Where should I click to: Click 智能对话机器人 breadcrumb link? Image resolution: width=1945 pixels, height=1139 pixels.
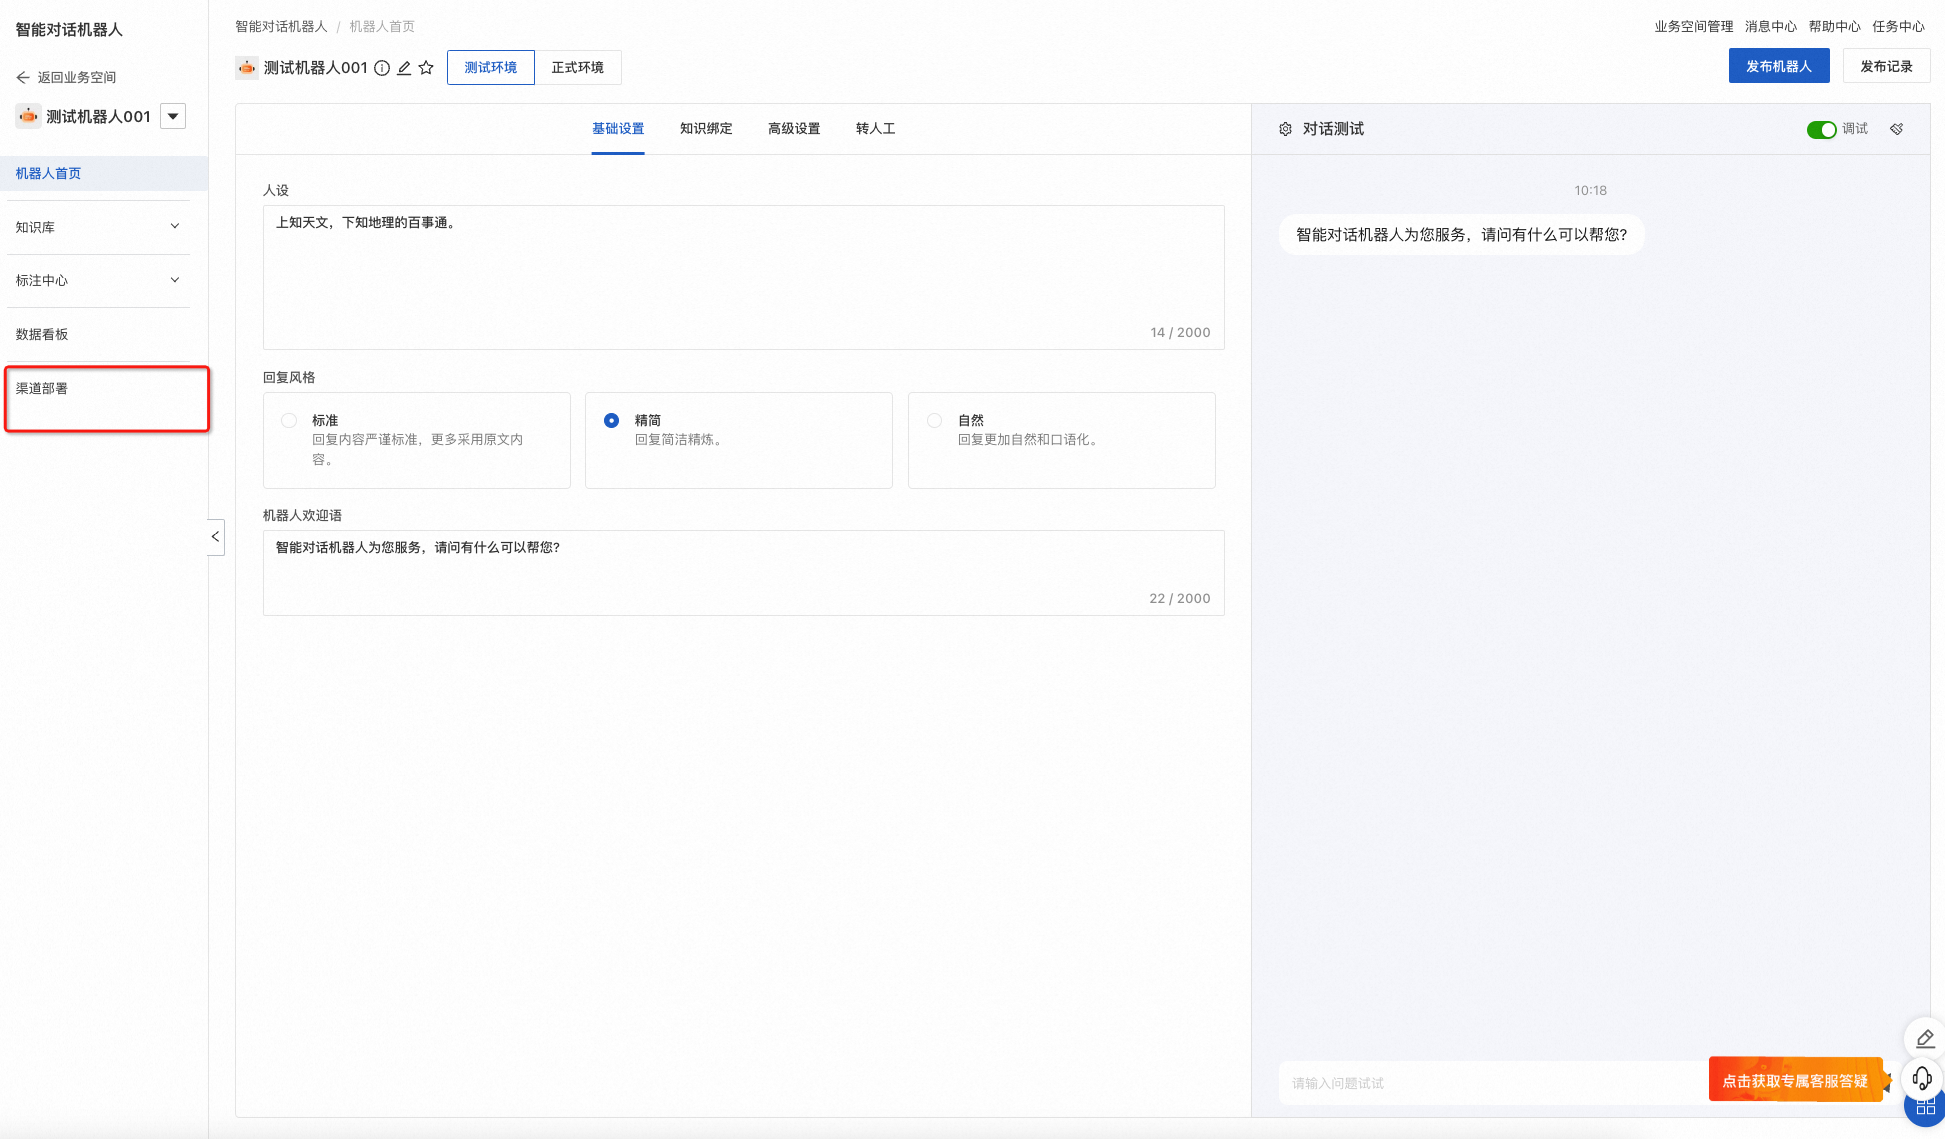(x=281, y=27)
